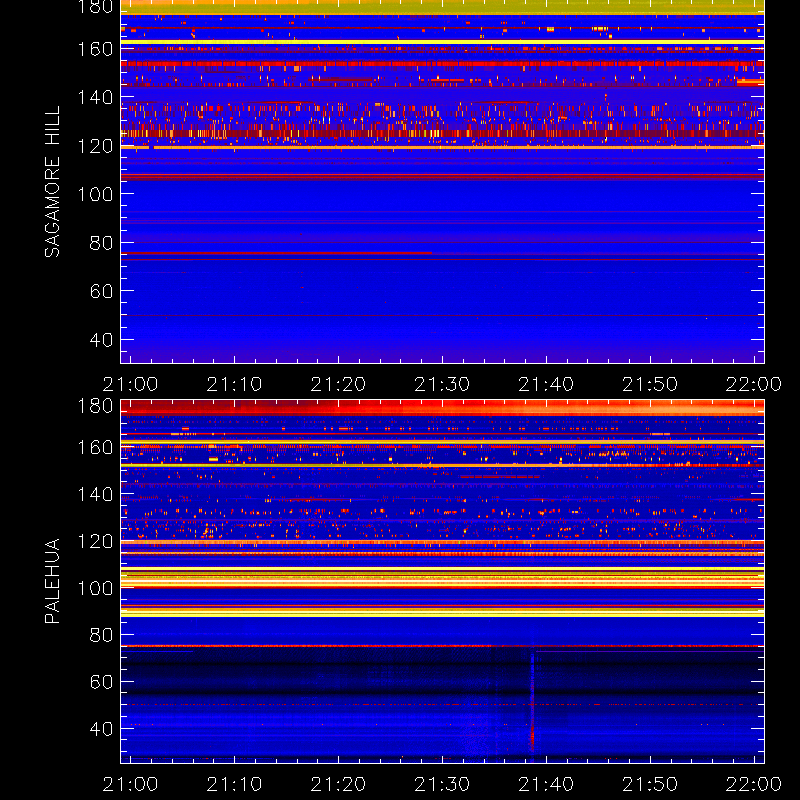This screenshot has width=800, height=800.
Task: Select 140 label on Palehua axis
Action: 95,494
